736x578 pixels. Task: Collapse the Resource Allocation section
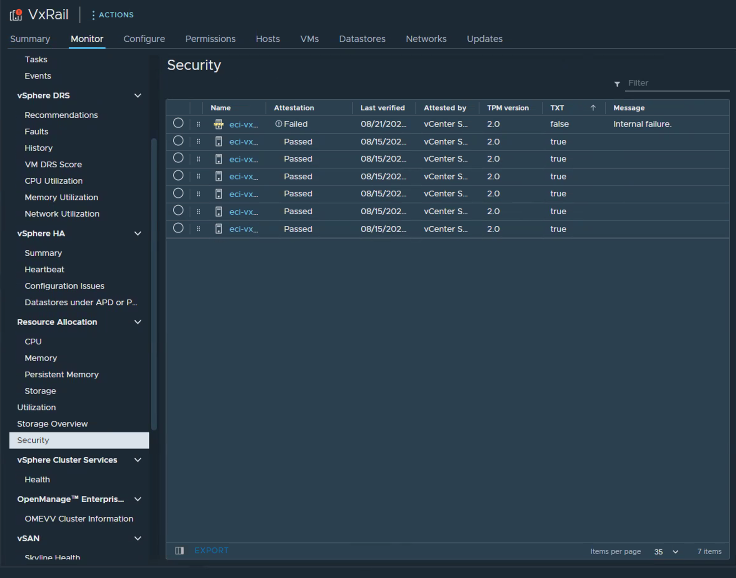point(138,322)
